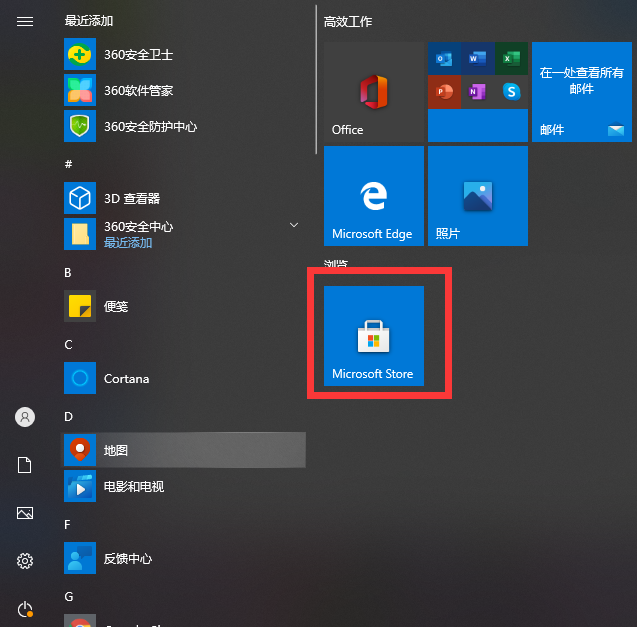Screen dimensions: 637x627
Task: Open Skype in the Office tile group
Action: coord(511,92)
